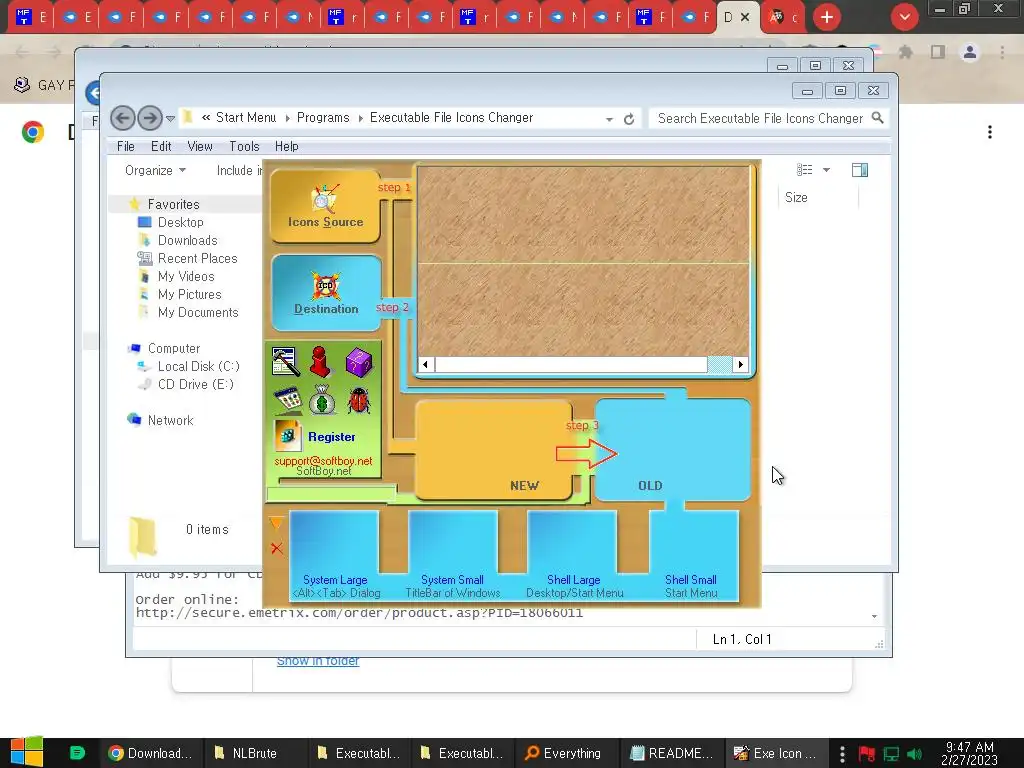Image resolution: width=1024 pixels, height=768 pixels.
Task: Select Recent Places in Favorites
Action: tap(197, 259)
